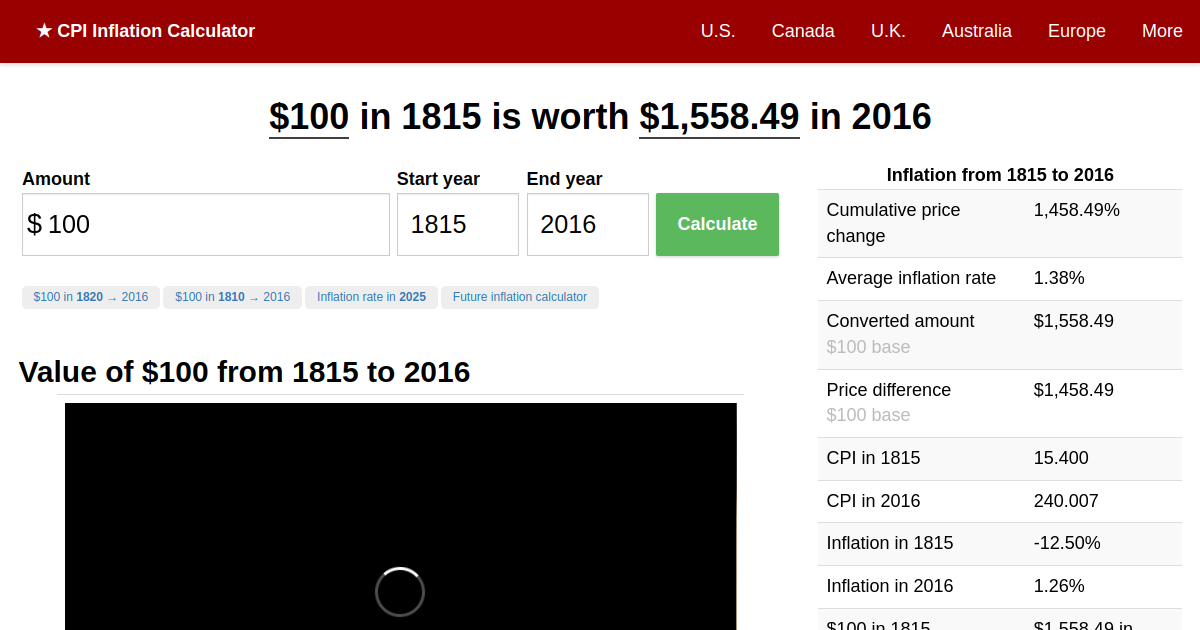Open the Europe menu item

click(1077, 31)
